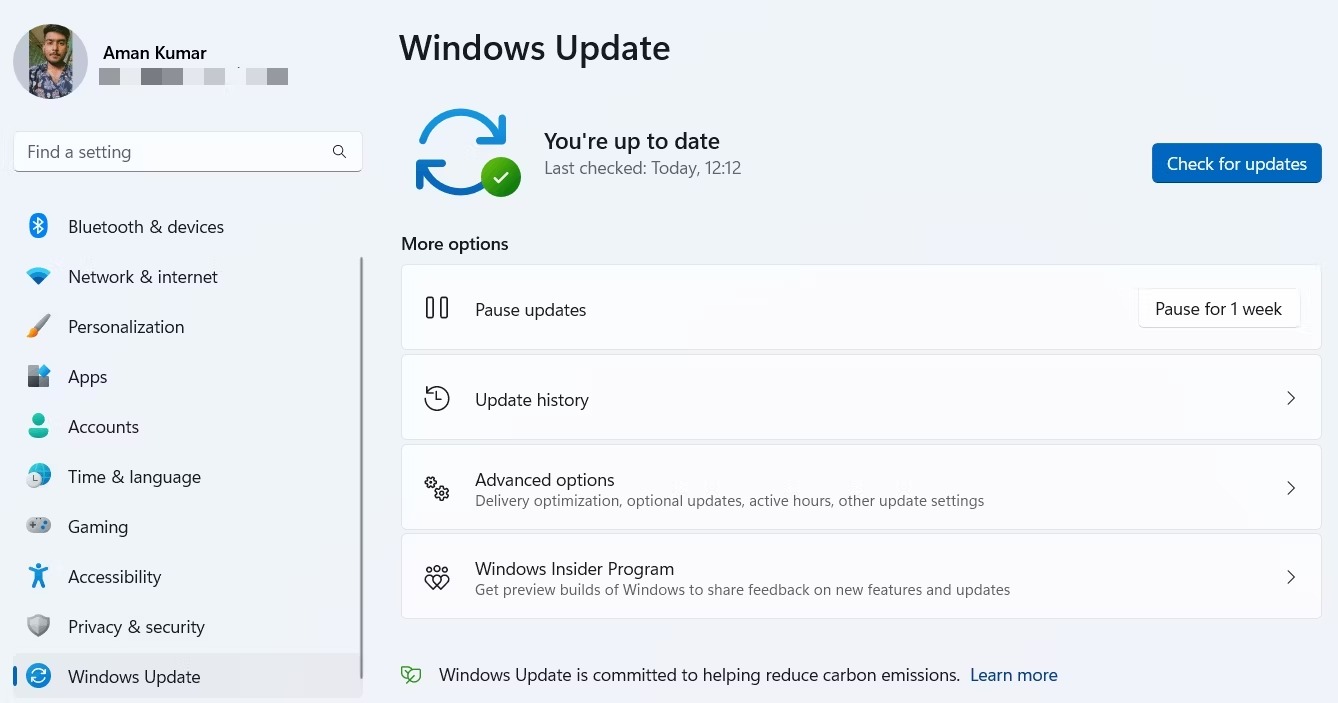Viewport: 1338px width, 703px height.
Task: Click the Network & internet Wi-Fi icon
Action: pos(38,276)
